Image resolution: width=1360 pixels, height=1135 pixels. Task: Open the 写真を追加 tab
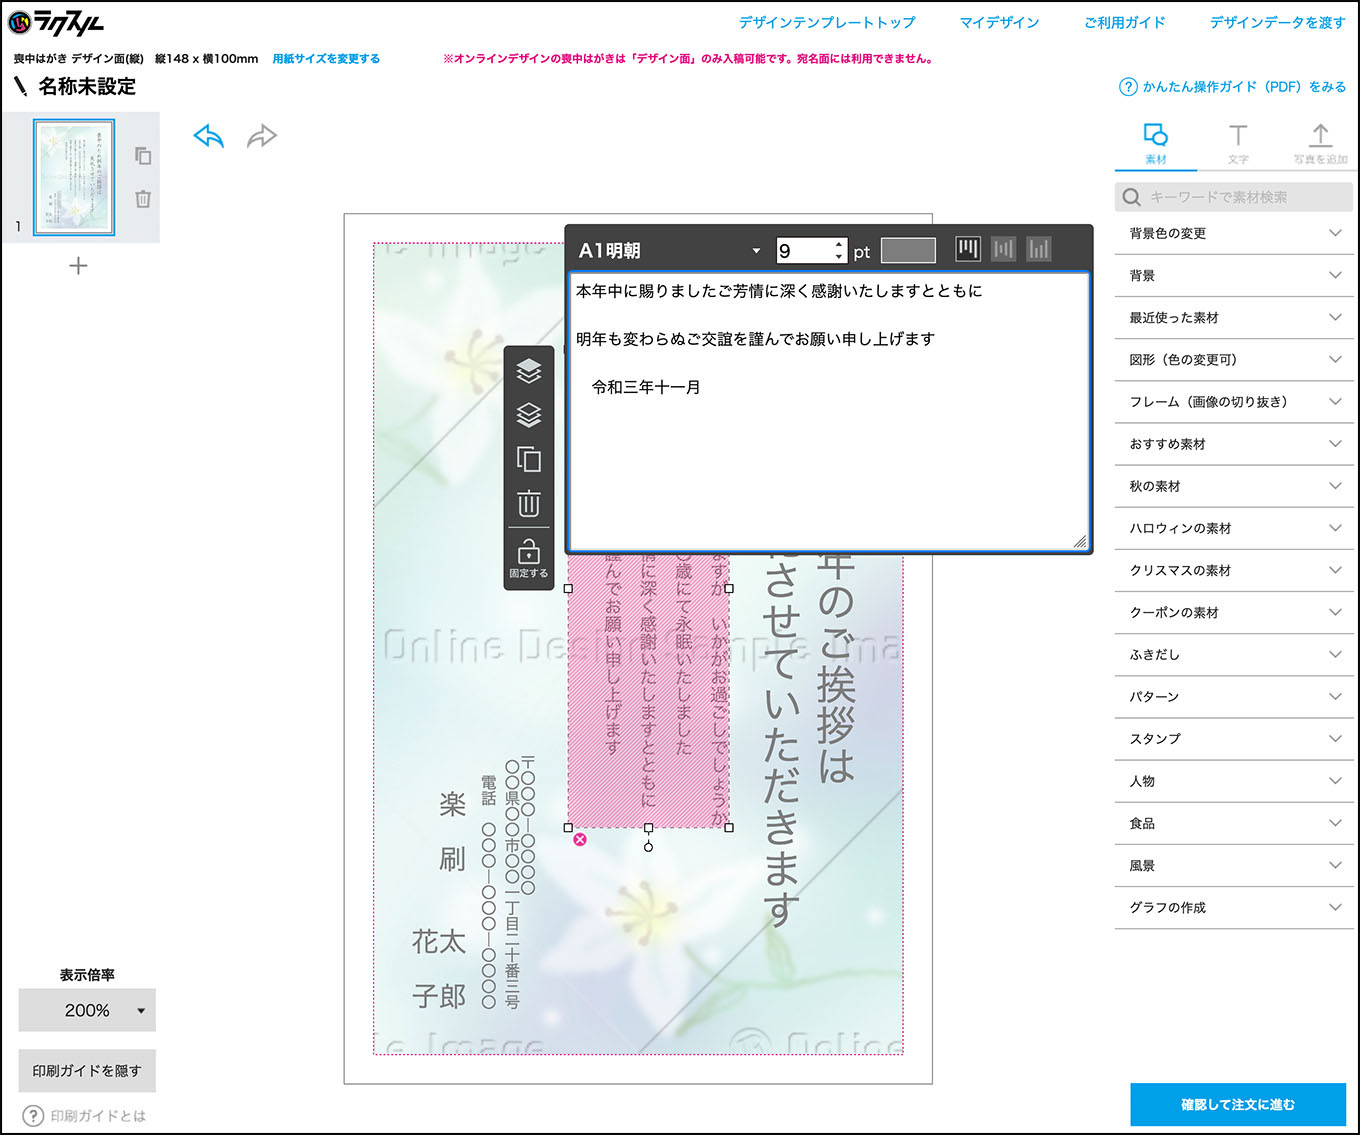tap(1320, 145)
